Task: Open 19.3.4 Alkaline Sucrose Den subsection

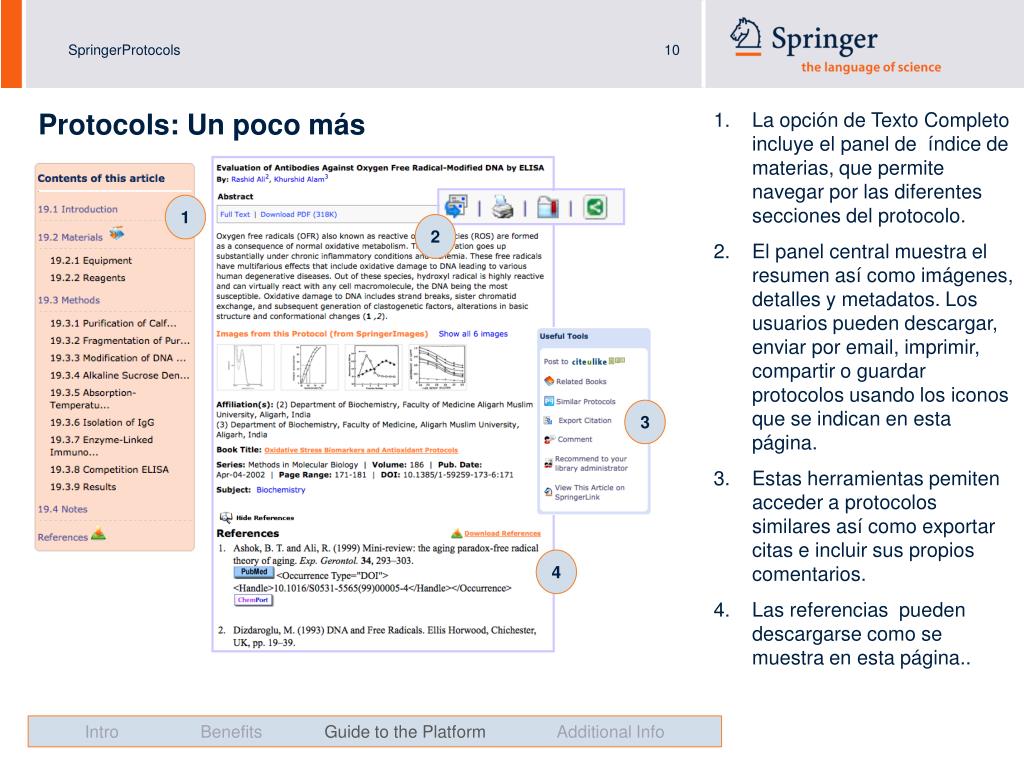Action: (120, 376)
